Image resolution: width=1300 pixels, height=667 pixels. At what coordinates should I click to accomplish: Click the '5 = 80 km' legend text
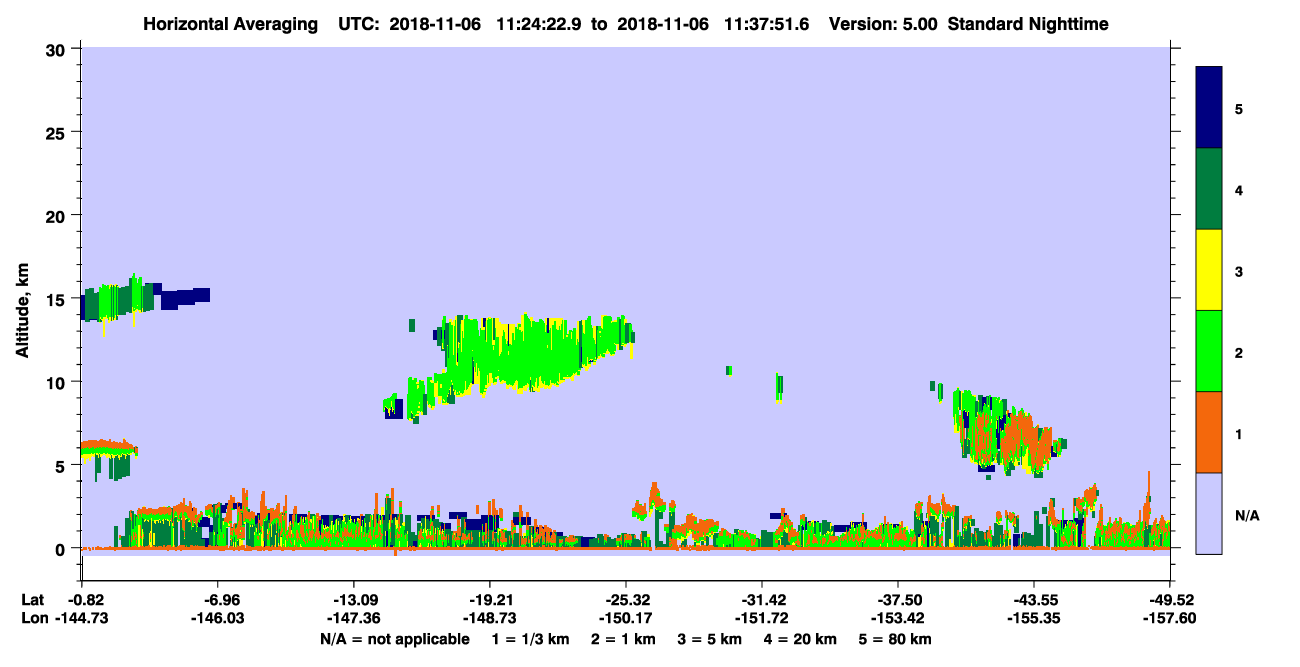point(897,639)
